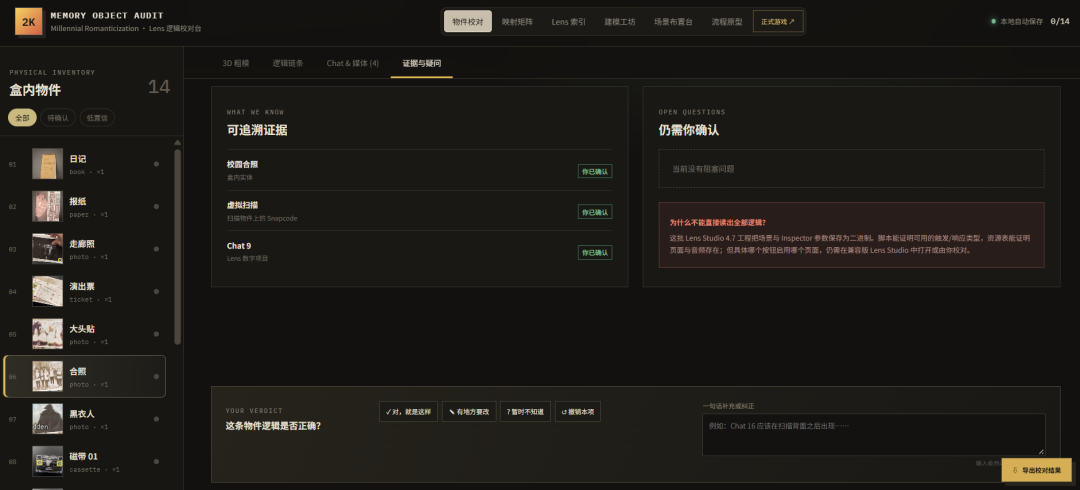This screenshot has height=490, width=1080.
Task: Open the 建模工坊 tab
Action: click(620, 21)
